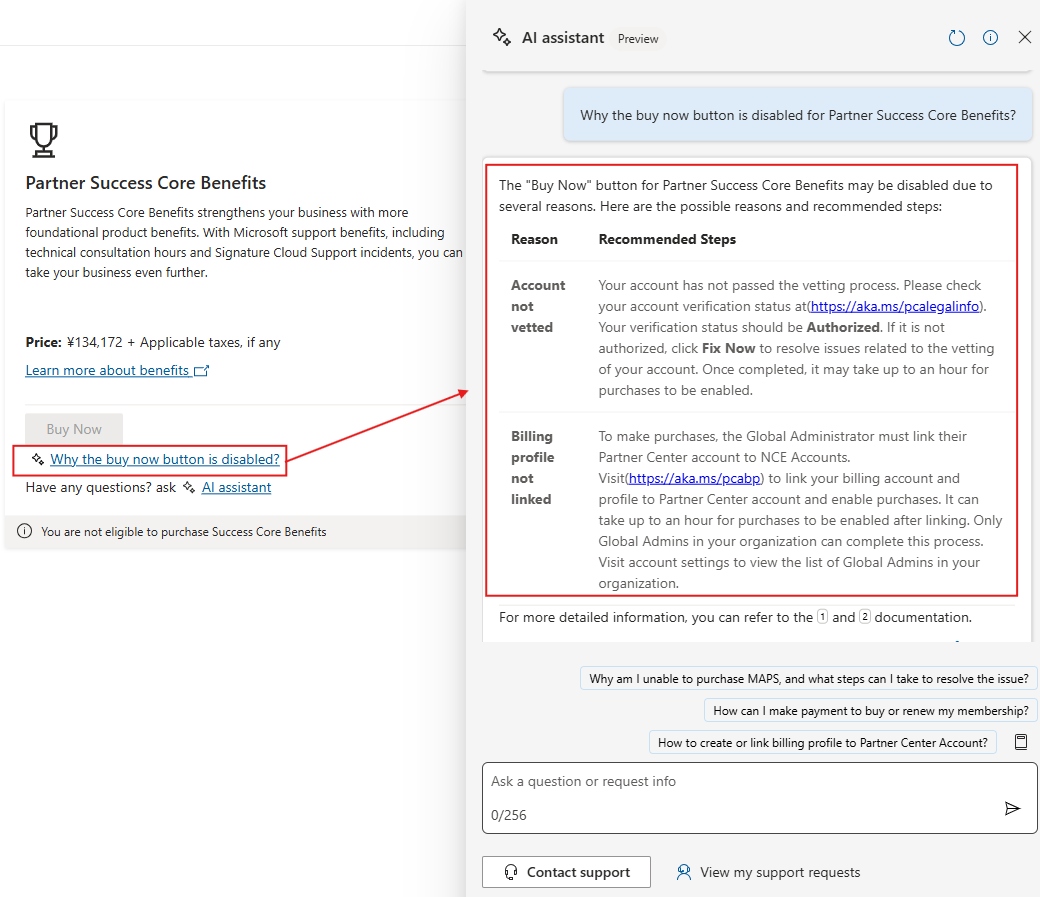Open citation 1 reference
This screenshot has height=897, width=1040.
(x=822, y=616)
